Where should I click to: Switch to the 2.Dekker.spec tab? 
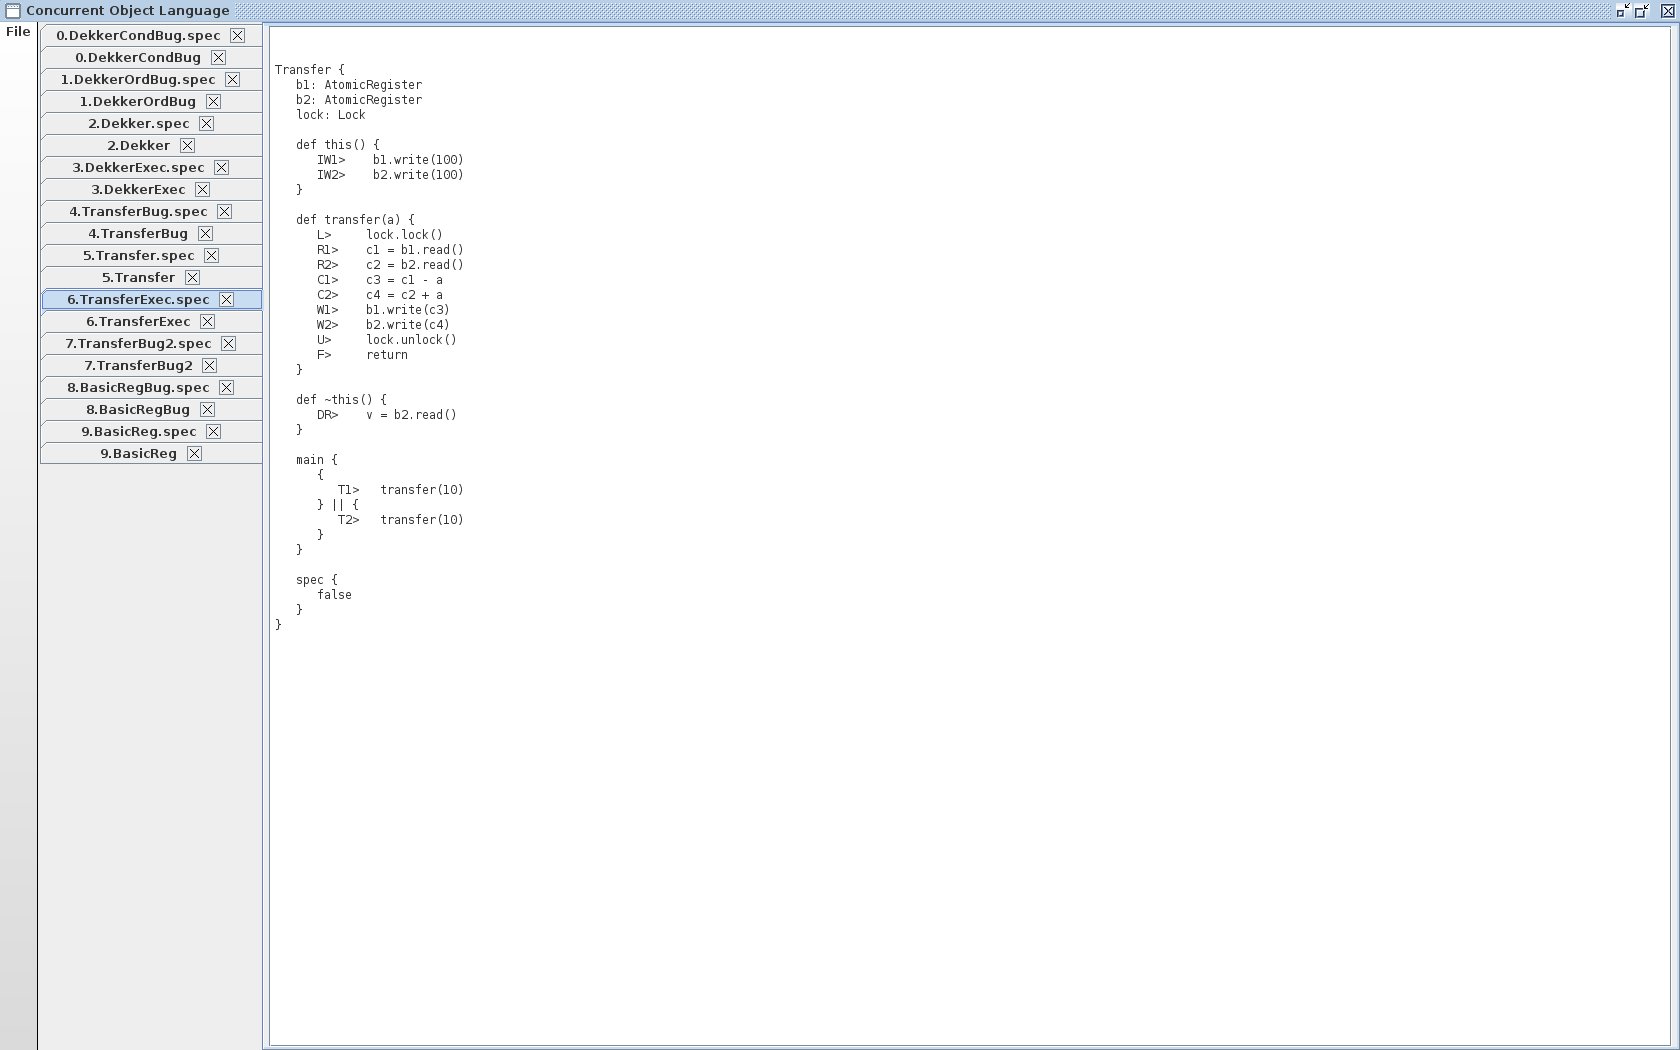coord(138,123)
